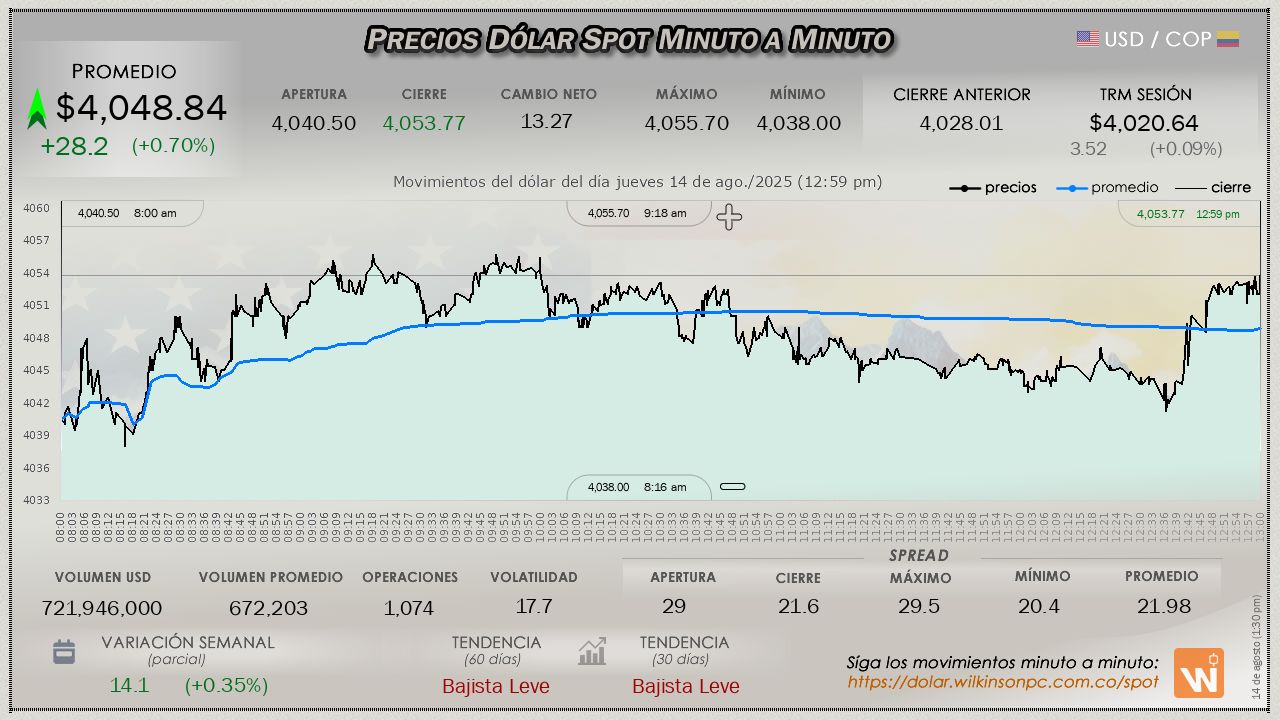
Task: Click the green upward arrow beside the average price
Action: (x=37, y=109)
